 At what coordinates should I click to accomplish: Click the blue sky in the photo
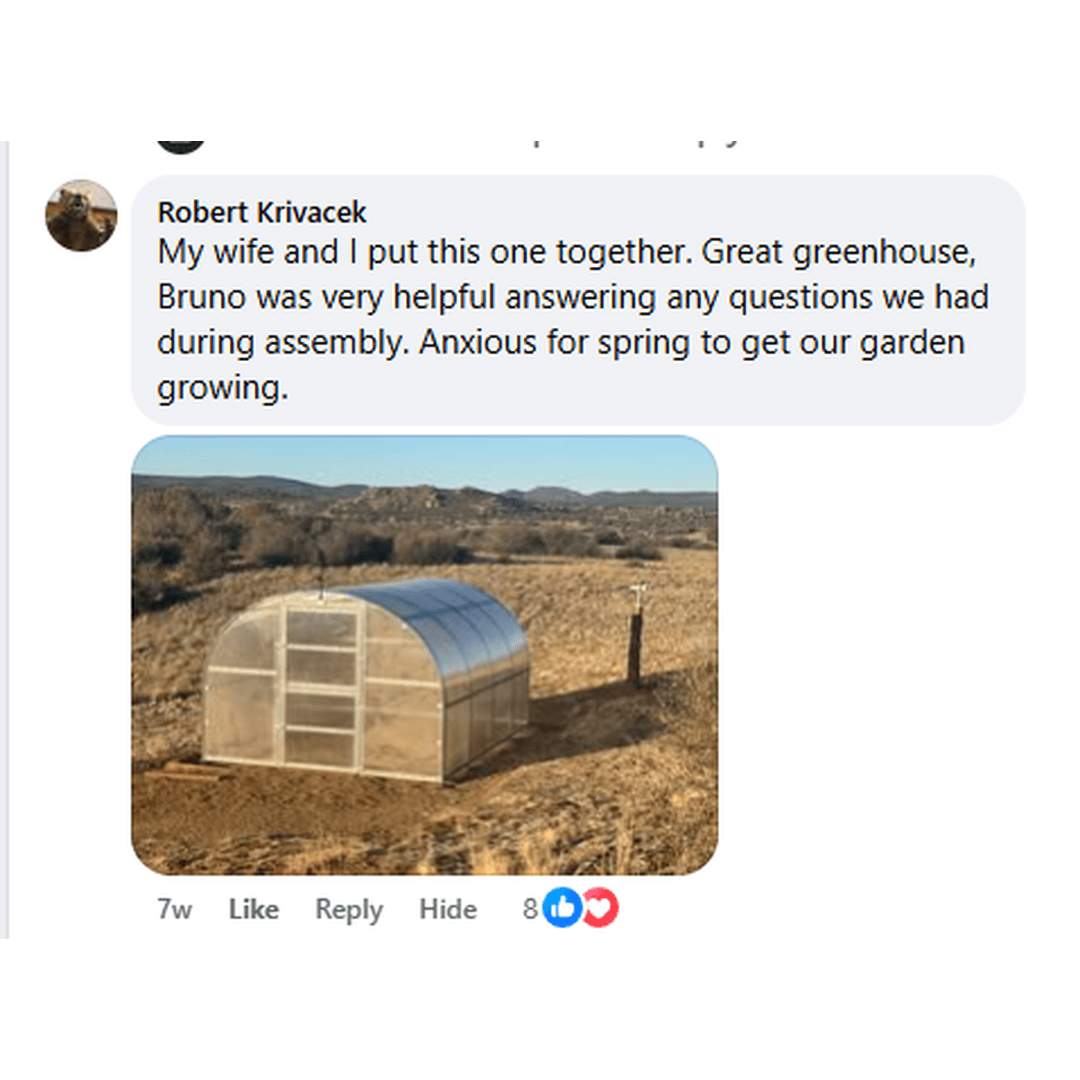(x=424, y=460)
